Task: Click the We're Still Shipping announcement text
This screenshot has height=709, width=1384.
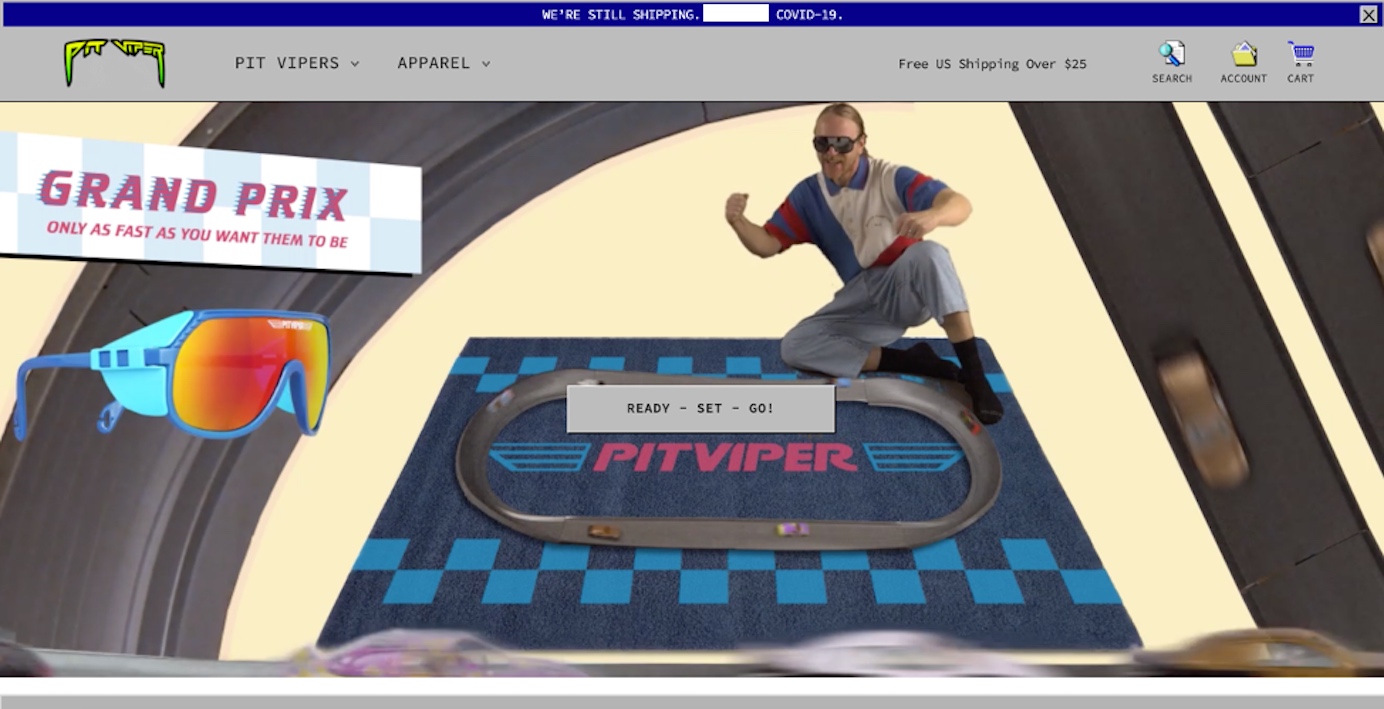Action: coord(692,14)
